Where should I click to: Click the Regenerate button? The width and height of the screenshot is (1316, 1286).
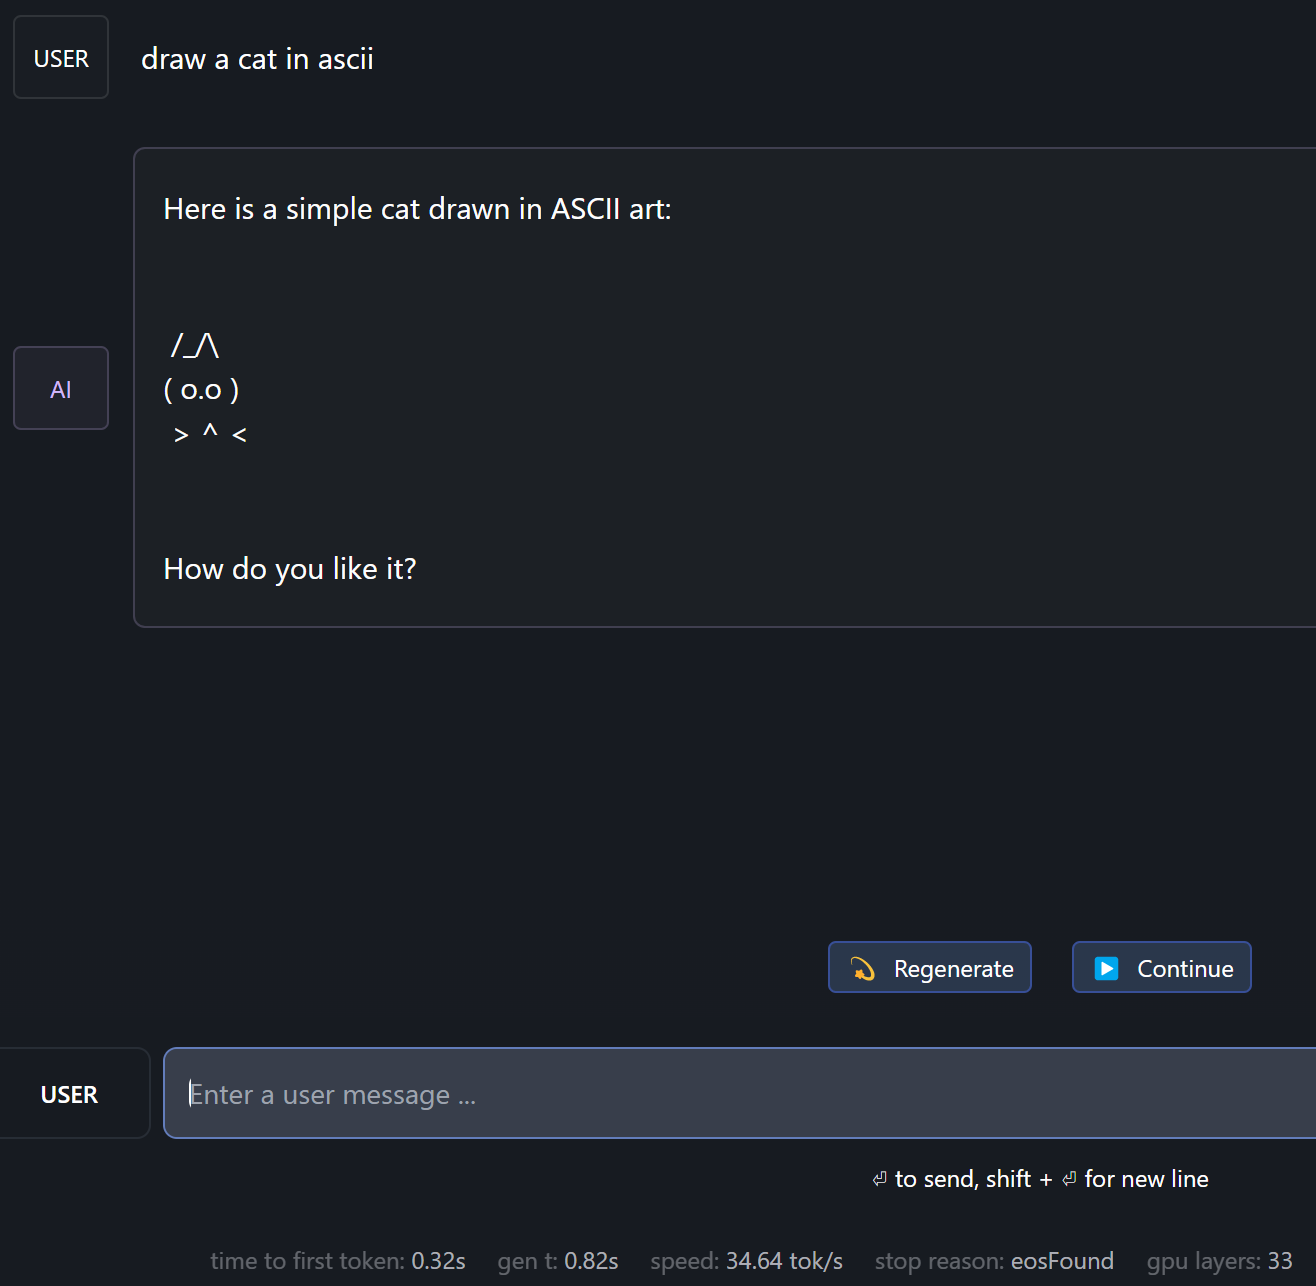(x=929, y=967)
